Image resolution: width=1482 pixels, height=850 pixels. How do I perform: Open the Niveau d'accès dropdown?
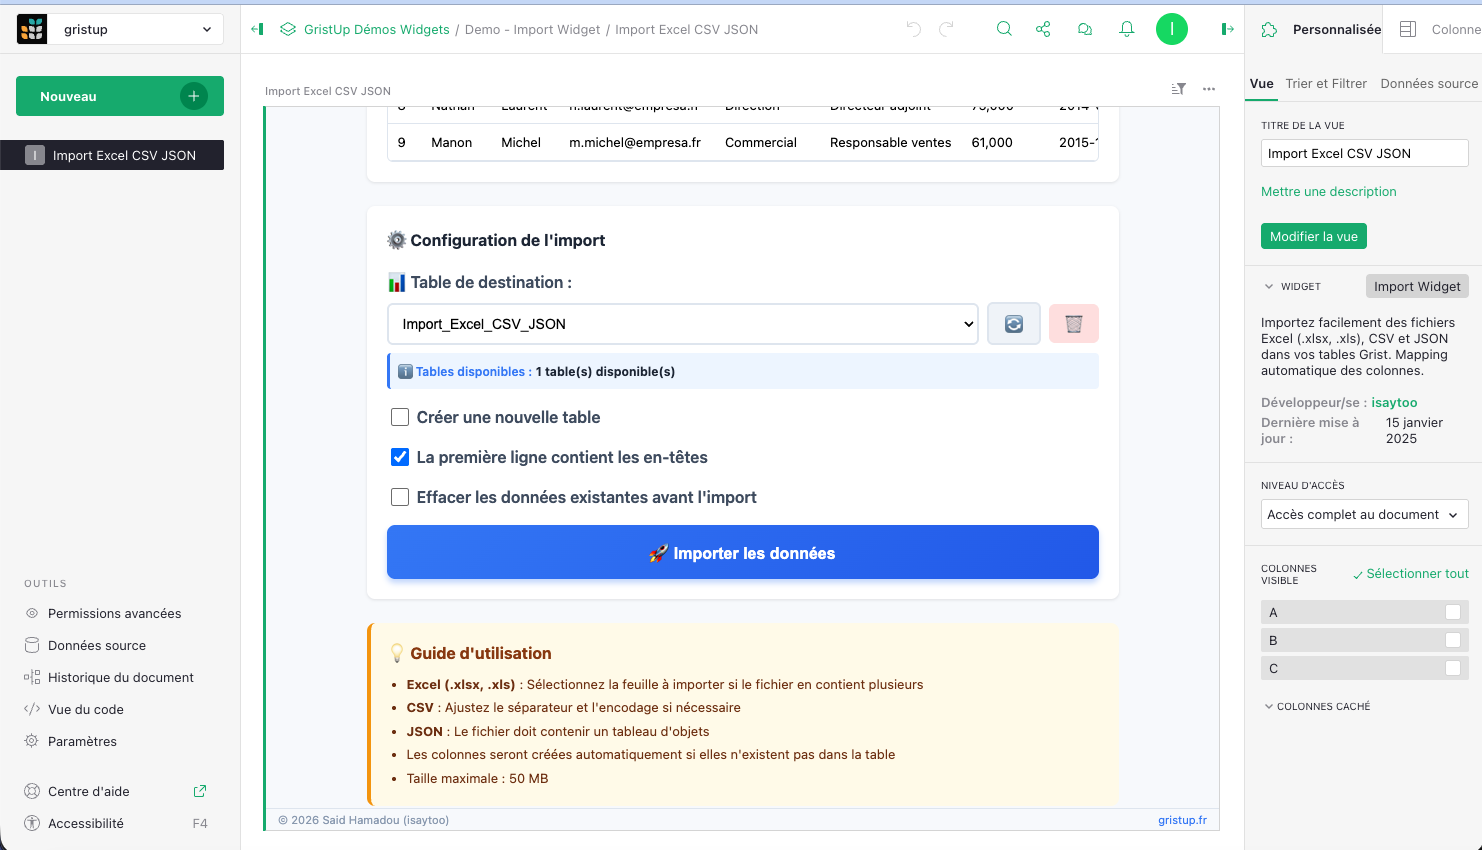tap(1364, 514)
